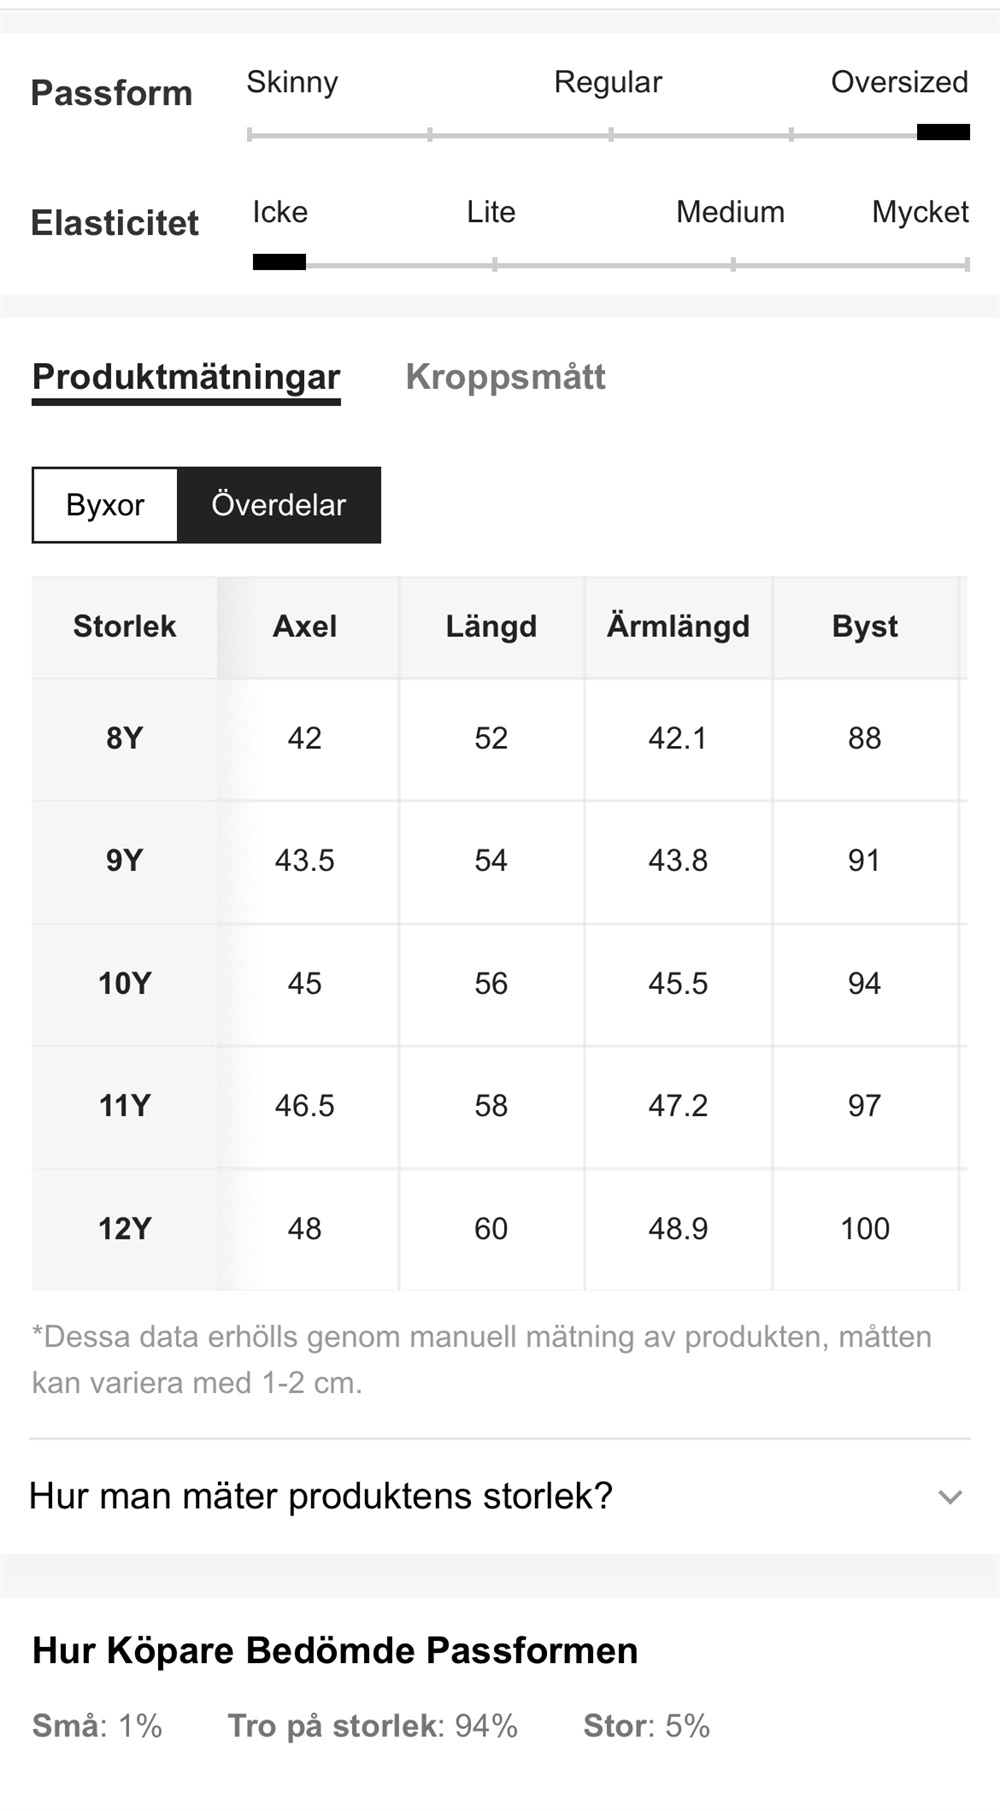The image size is (1000, 1811).
Task: Select the 8Y size row label
Action: pyautogui.click(x=124, y=739)
